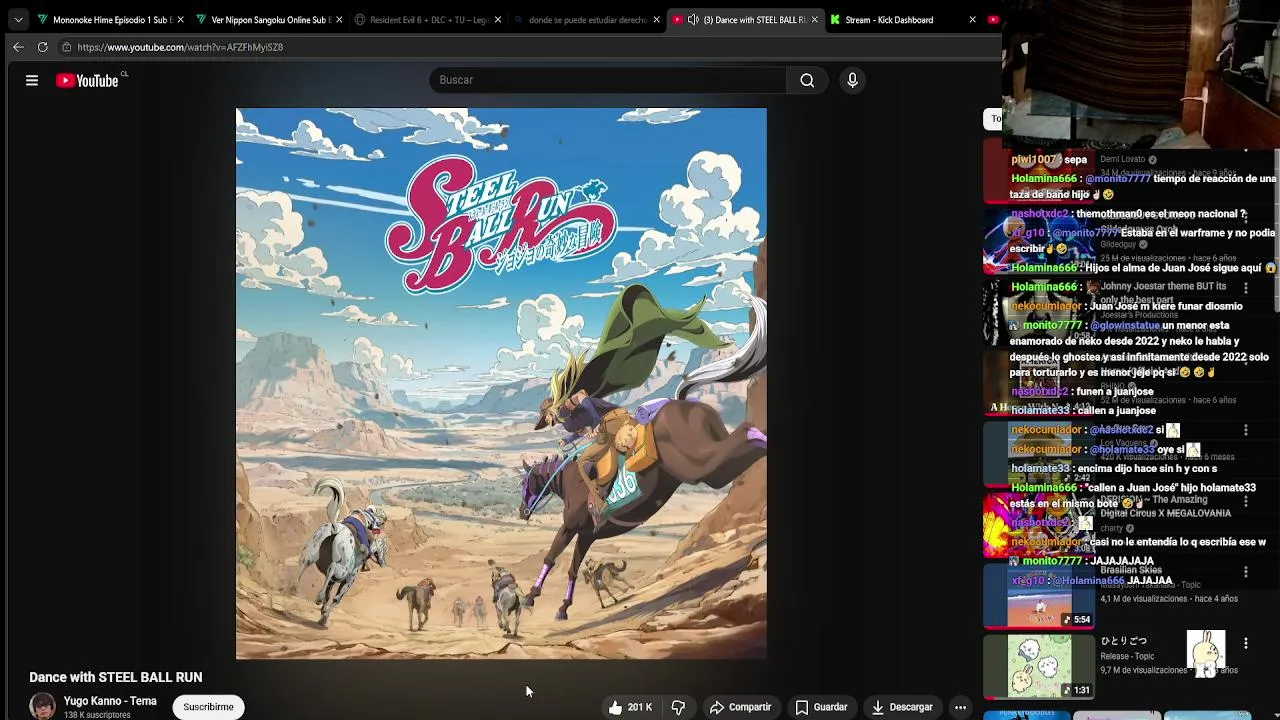The width and height of the screenshot is (1280, 720).
Task: Open the 1:31 Release Topic thumbnail
Action: point(1038,666)
